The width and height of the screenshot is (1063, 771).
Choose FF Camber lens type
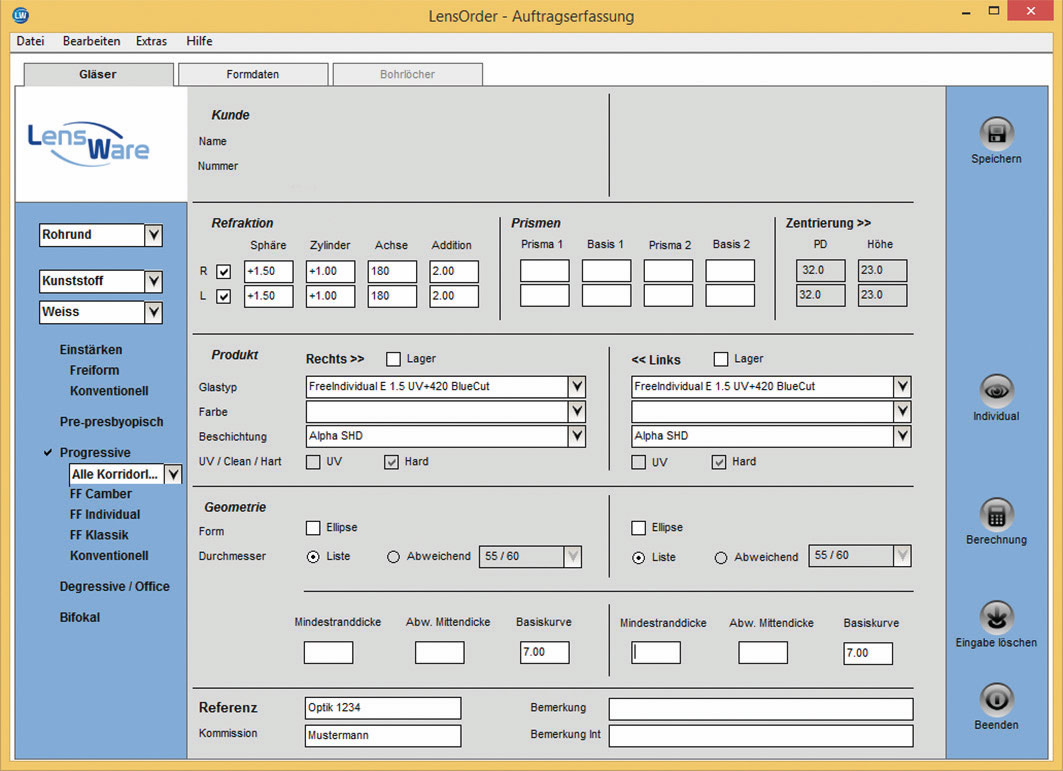click(x=100, y=494)
